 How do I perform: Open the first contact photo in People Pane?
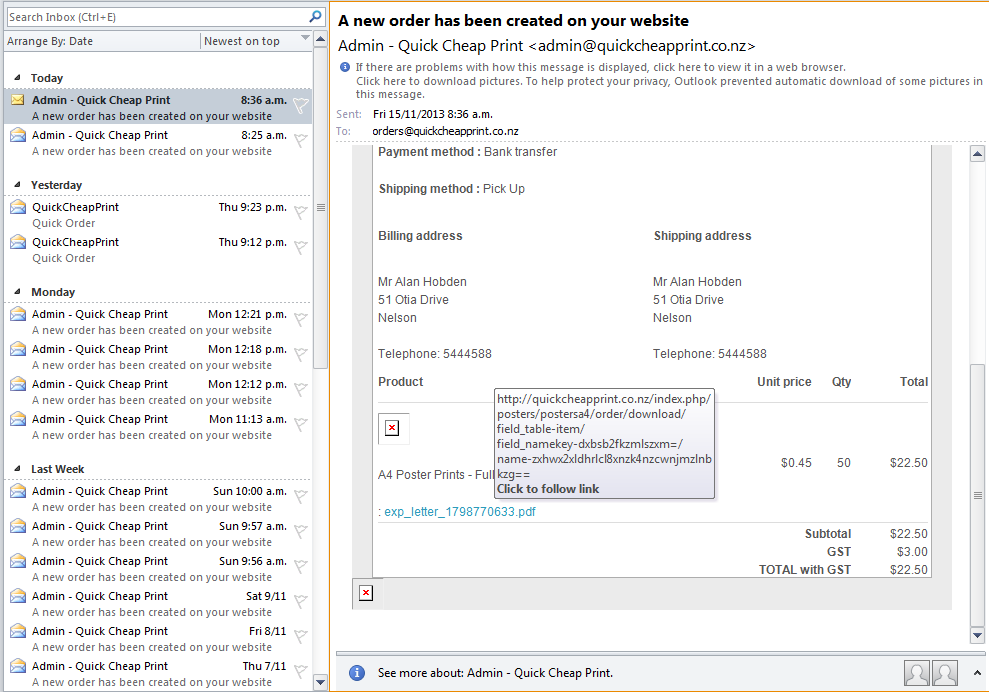(916, 672)
